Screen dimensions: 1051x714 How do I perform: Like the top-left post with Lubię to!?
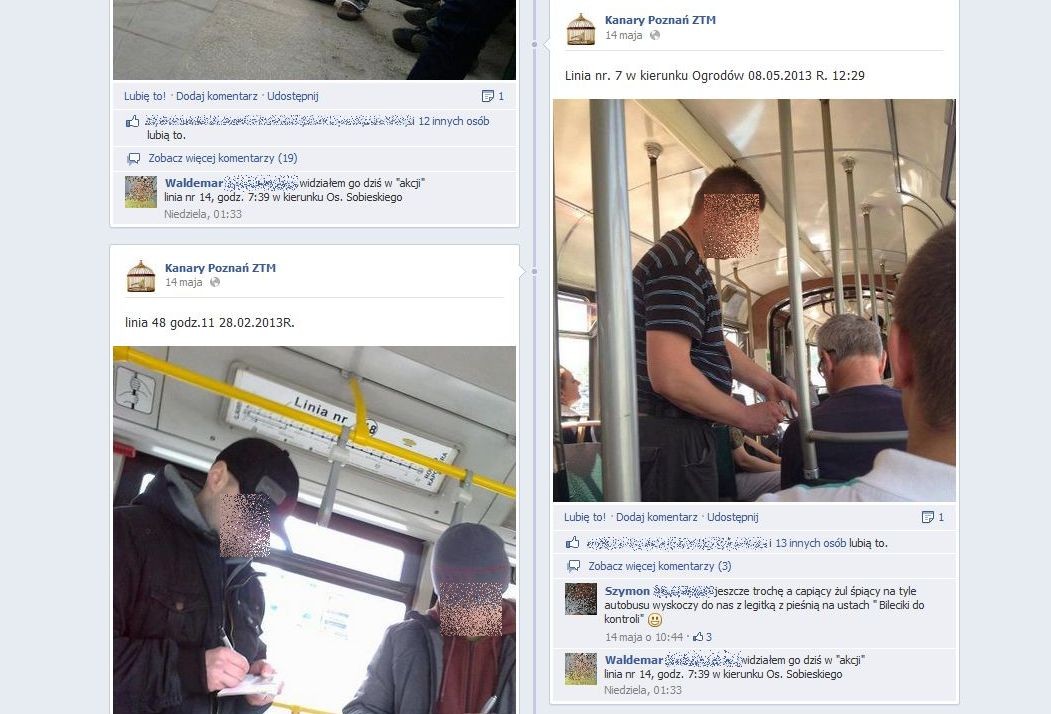coord(145,96)
